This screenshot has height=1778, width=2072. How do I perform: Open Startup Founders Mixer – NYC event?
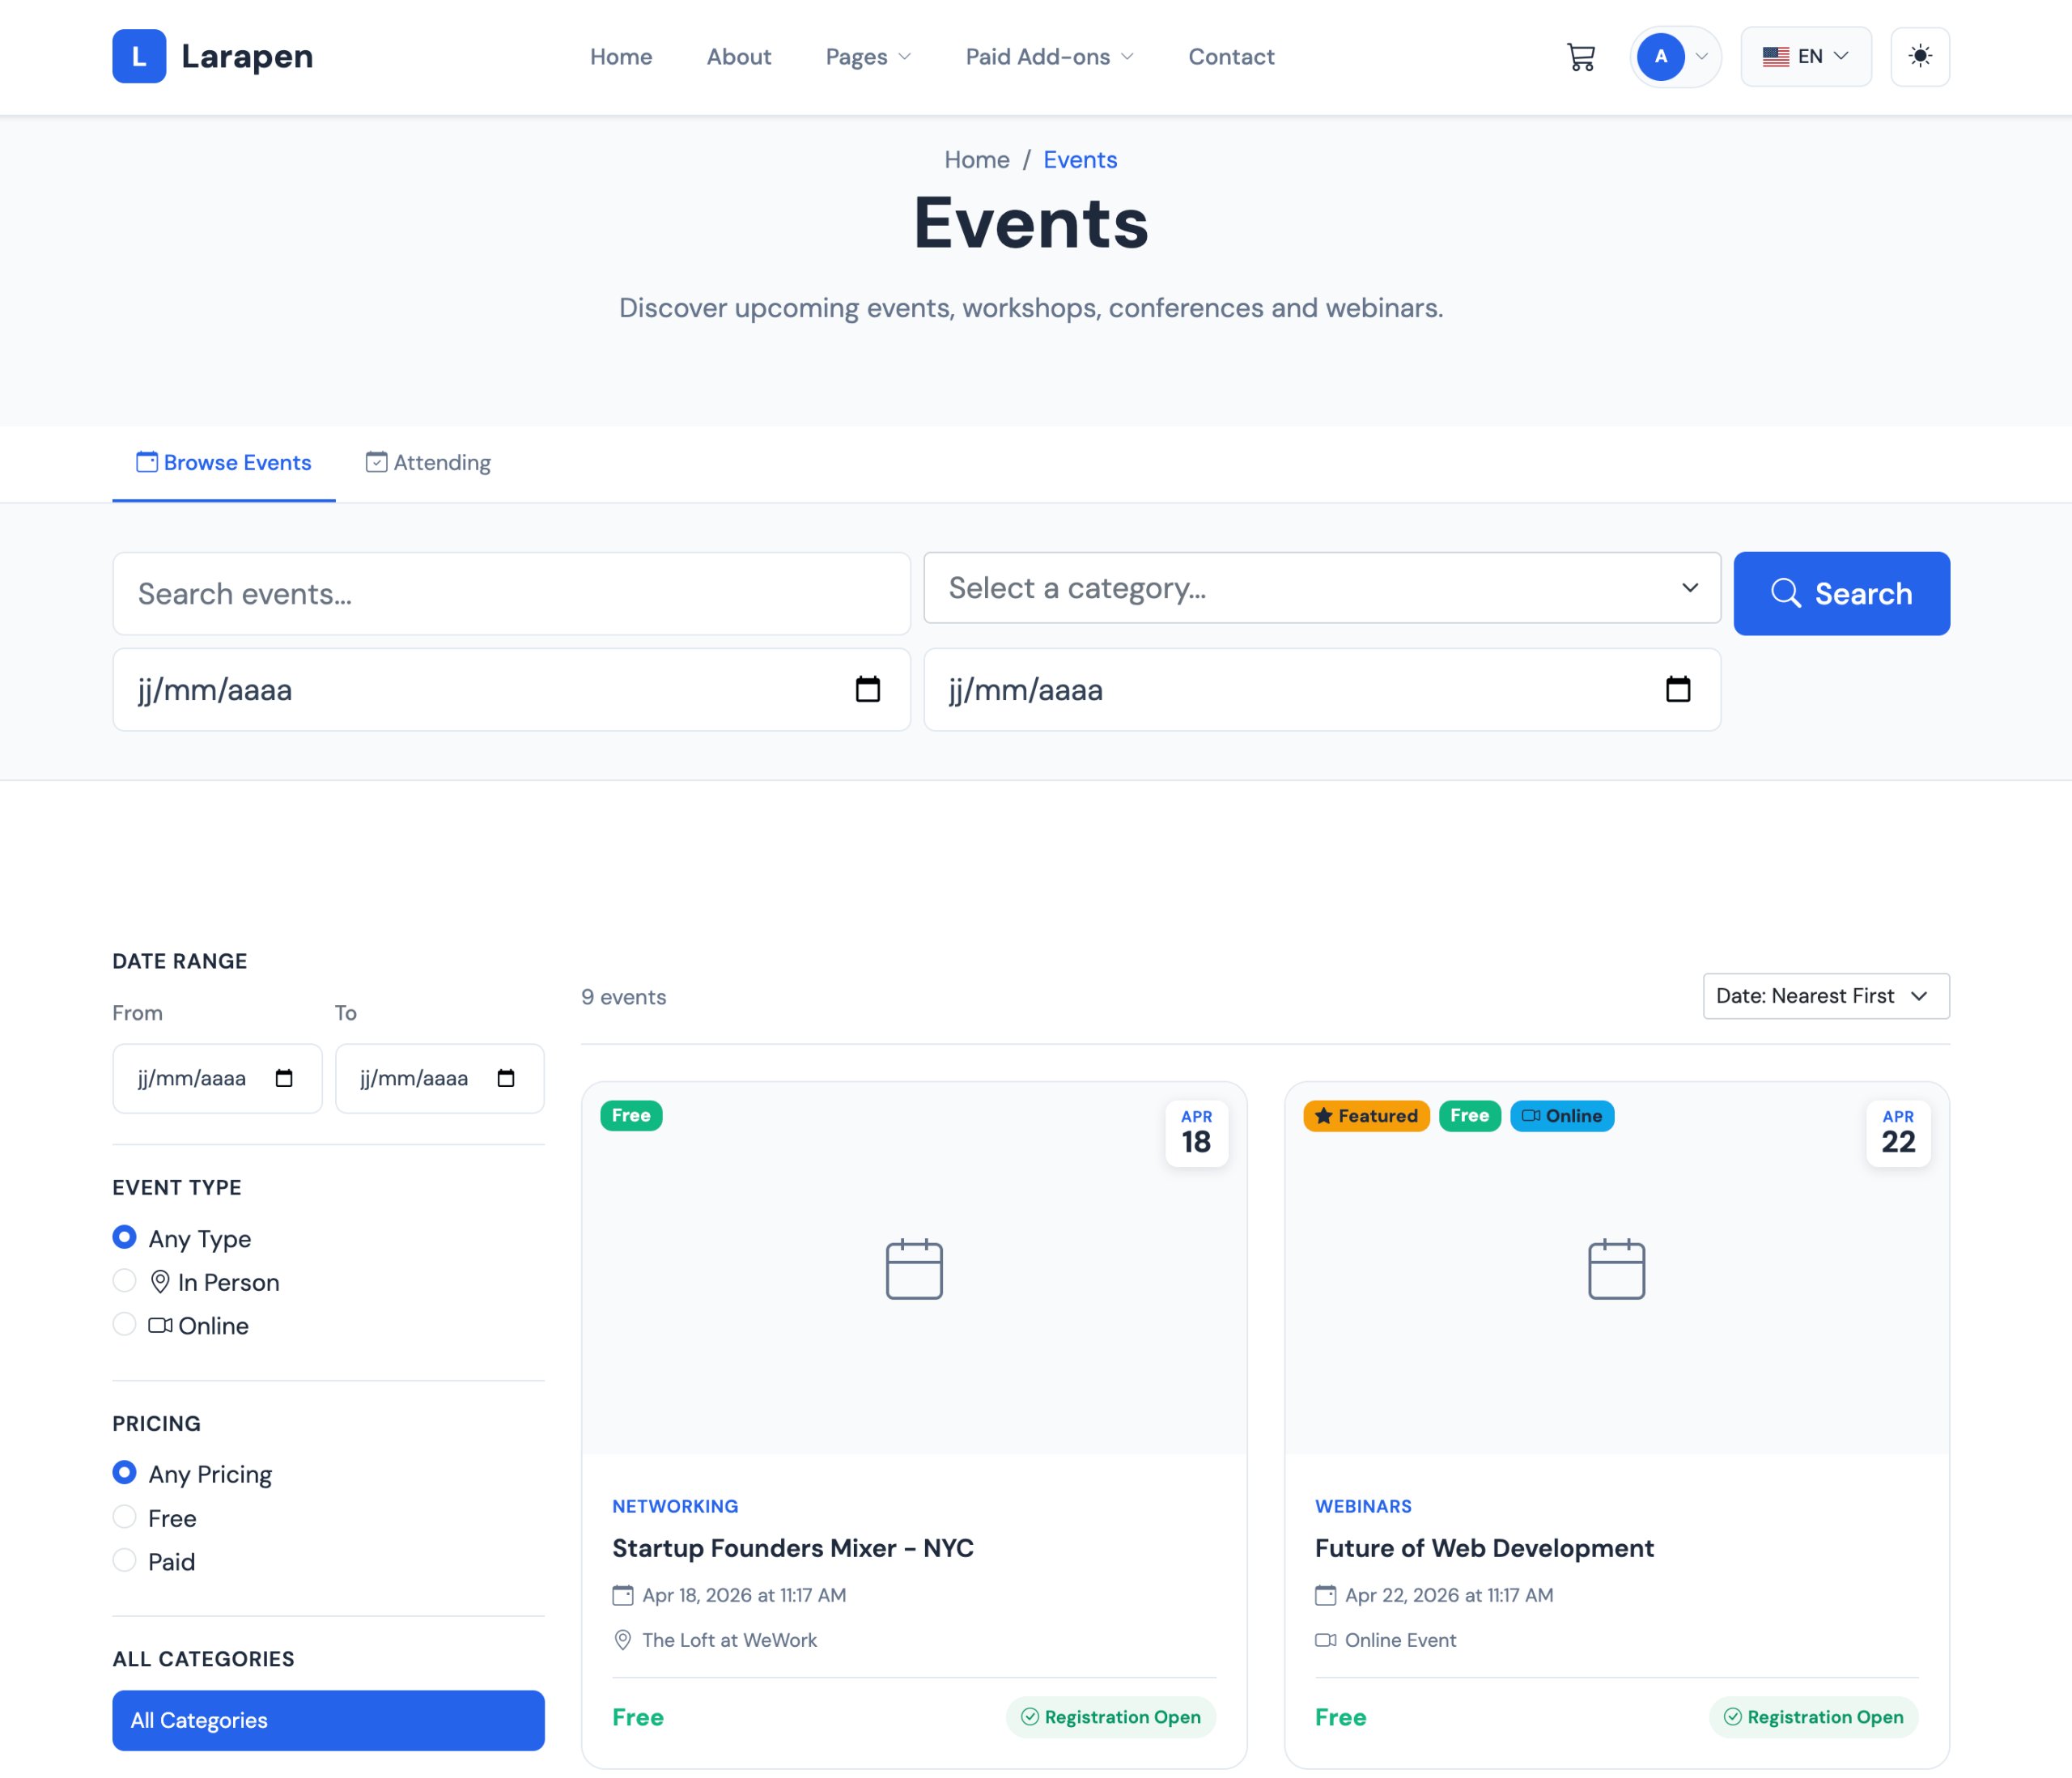click(x=792, y=1548)
